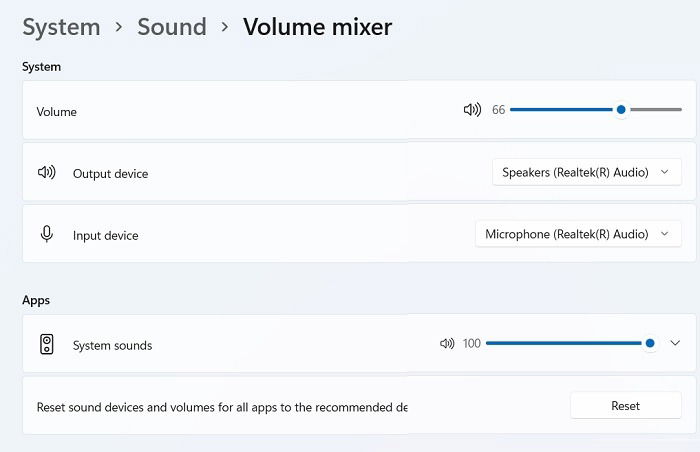Mute system volume via speaker icon

472,109
